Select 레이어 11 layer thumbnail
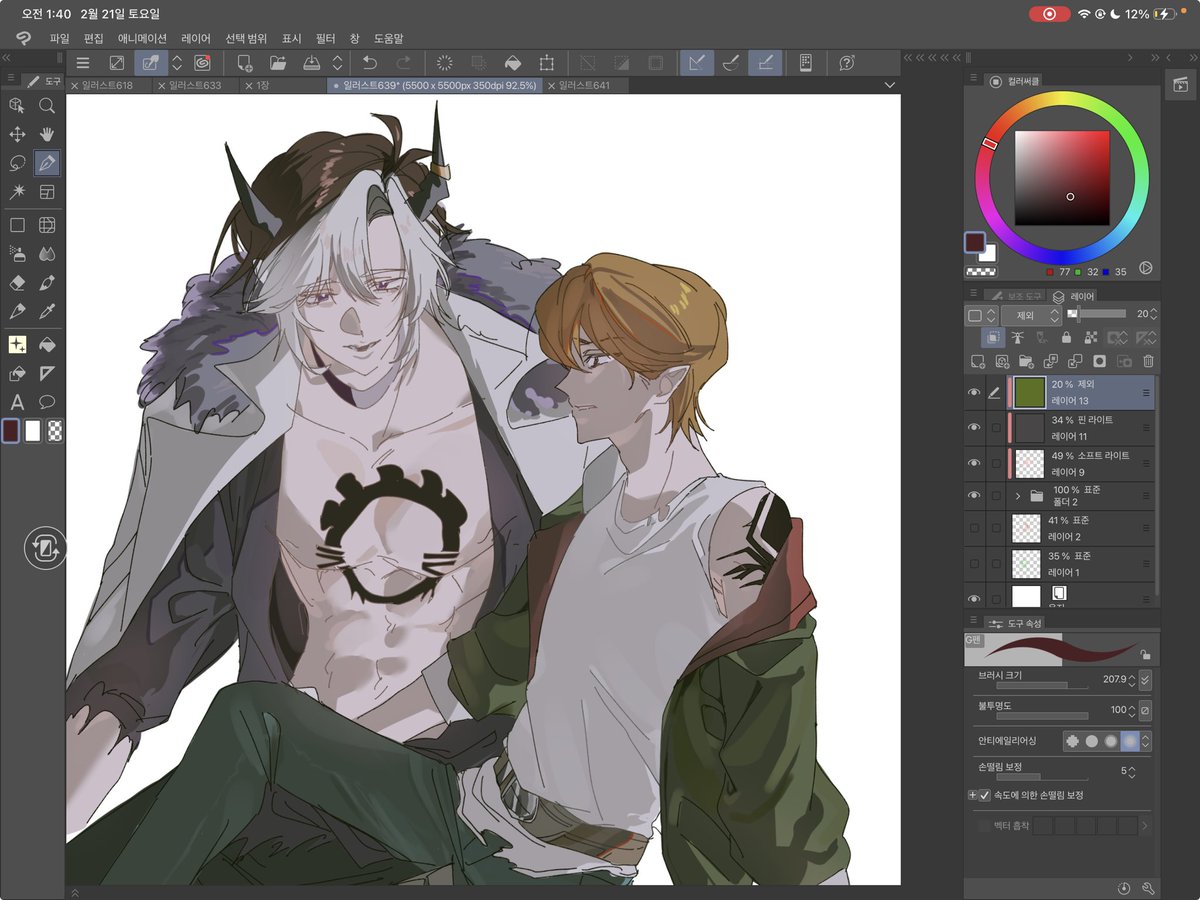 click(1029, 428)
